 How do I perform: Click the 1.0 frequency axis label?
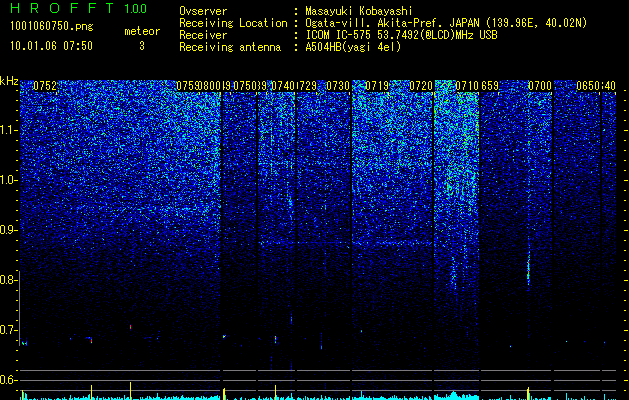(9, 180)
